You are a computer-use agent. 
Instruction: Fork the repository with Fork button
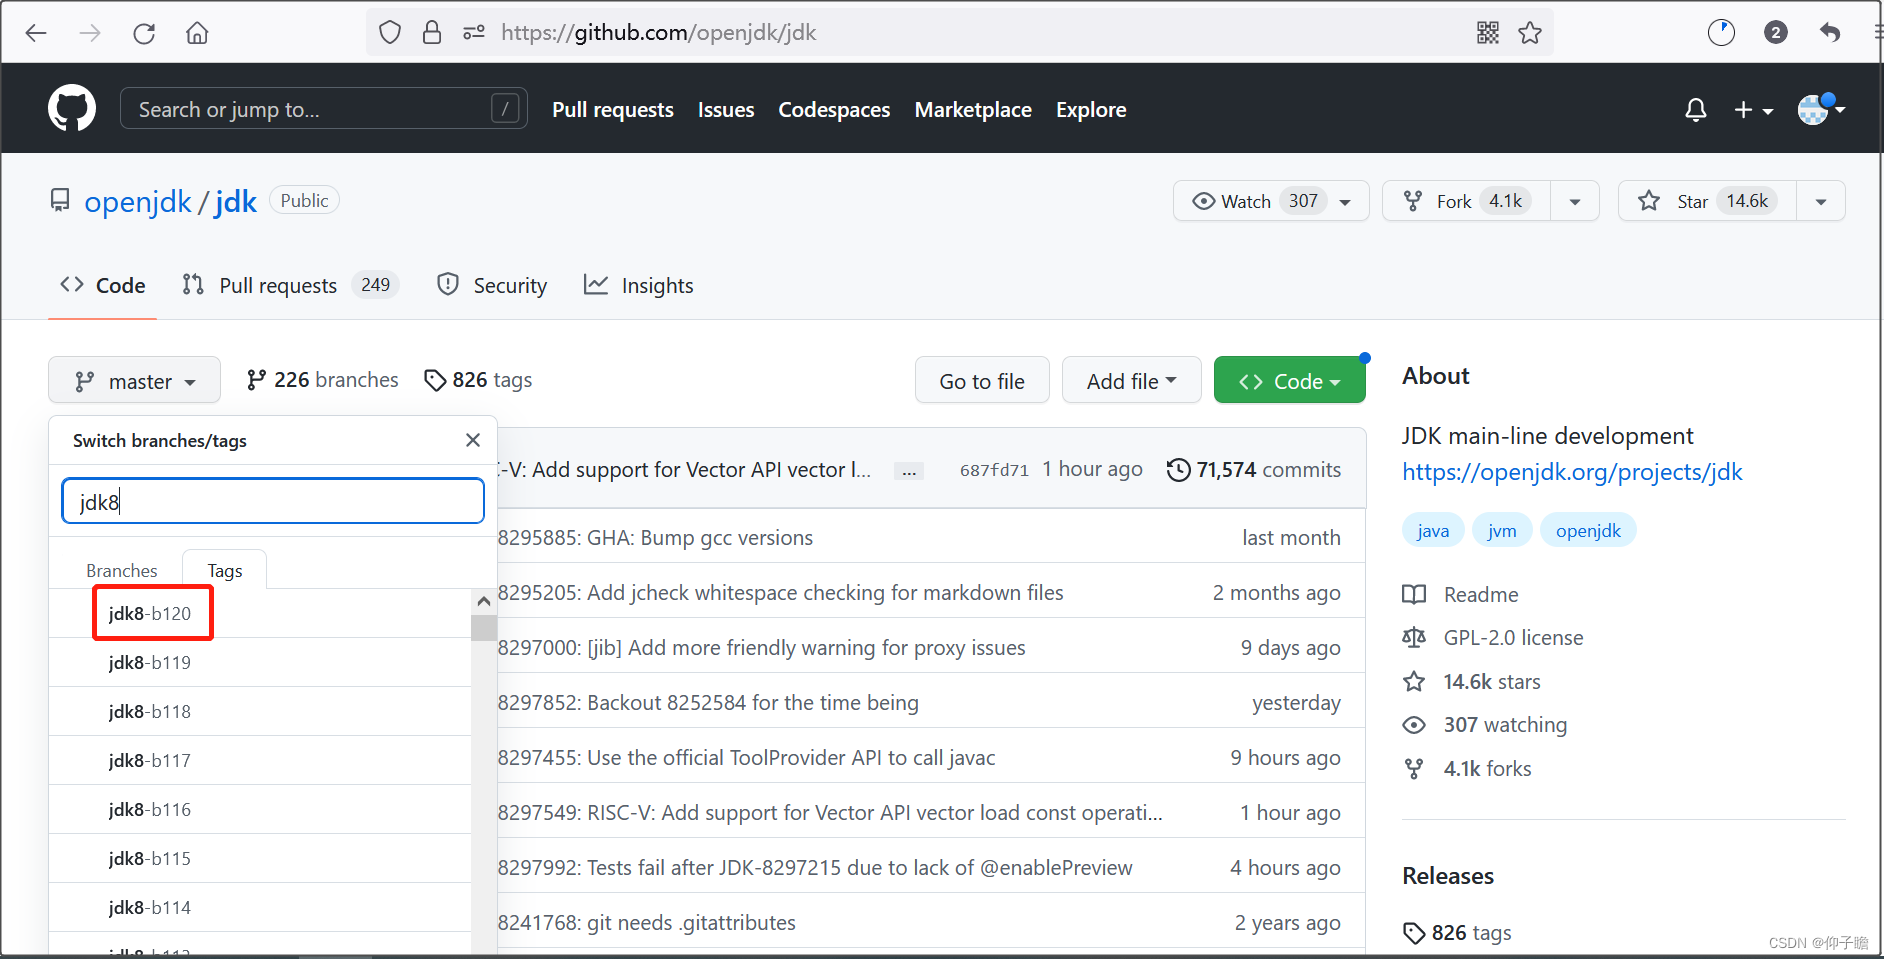[1466, 201]
